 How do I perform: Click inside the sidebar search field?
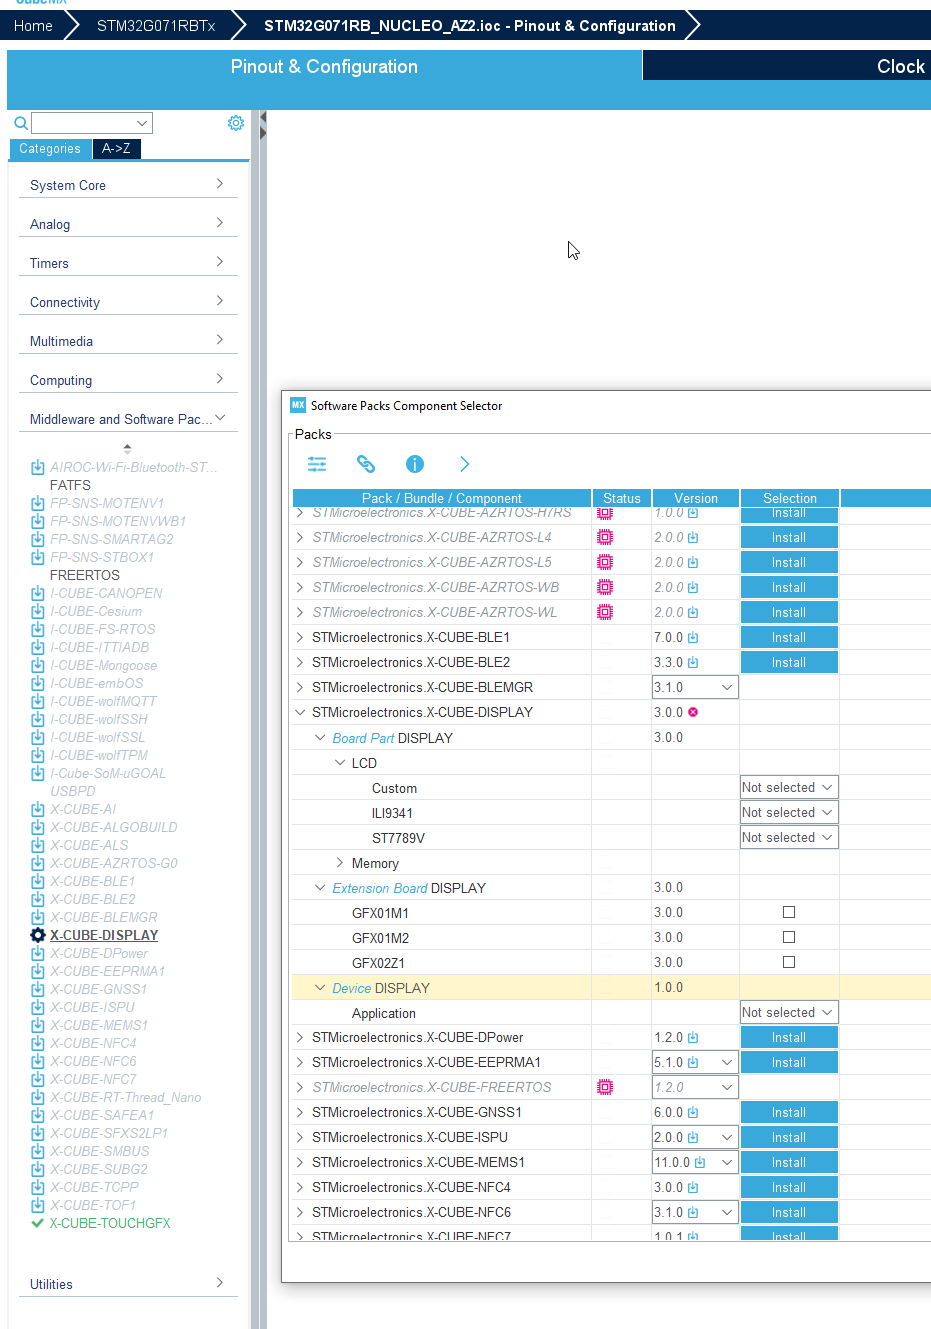pyautogui.click(x=92, y=122)
